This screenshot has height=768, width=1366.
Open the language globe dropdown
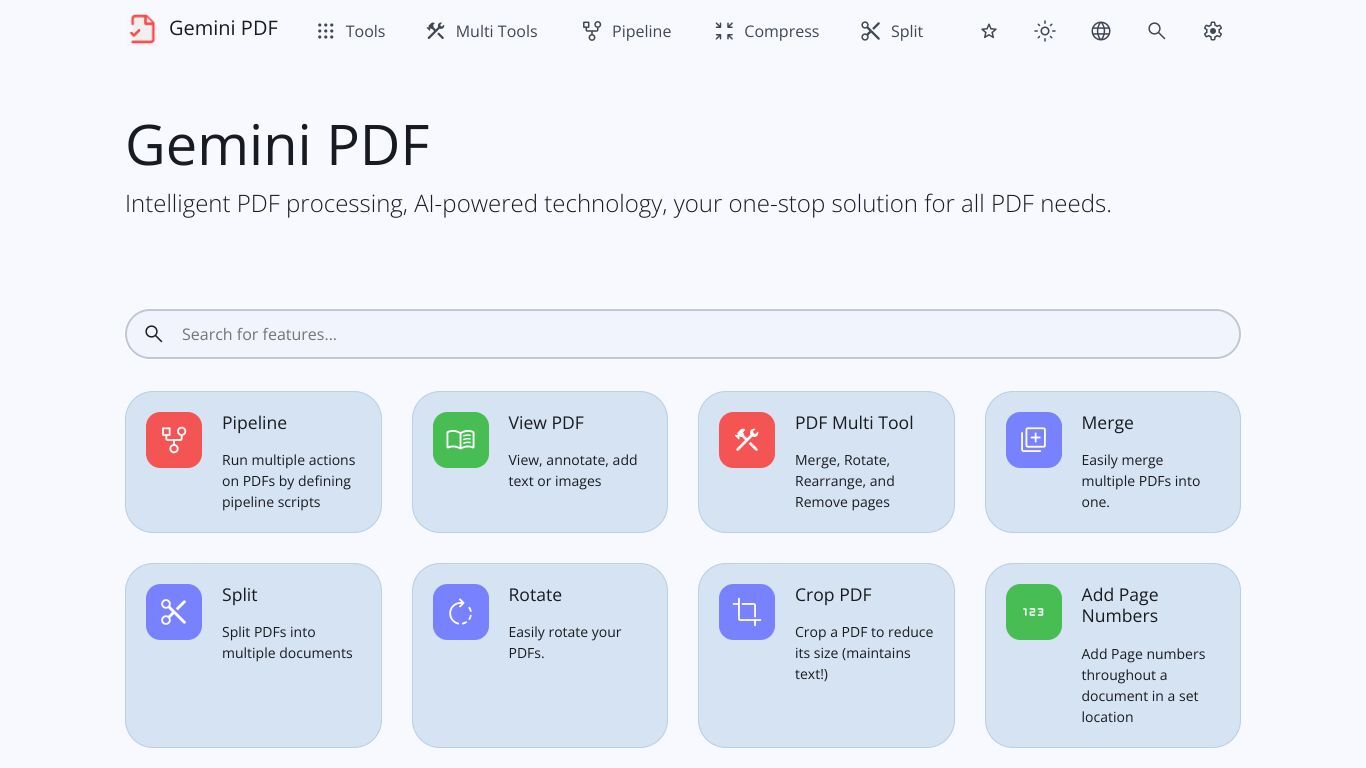pyautogui.click(x=1101, y=31)
